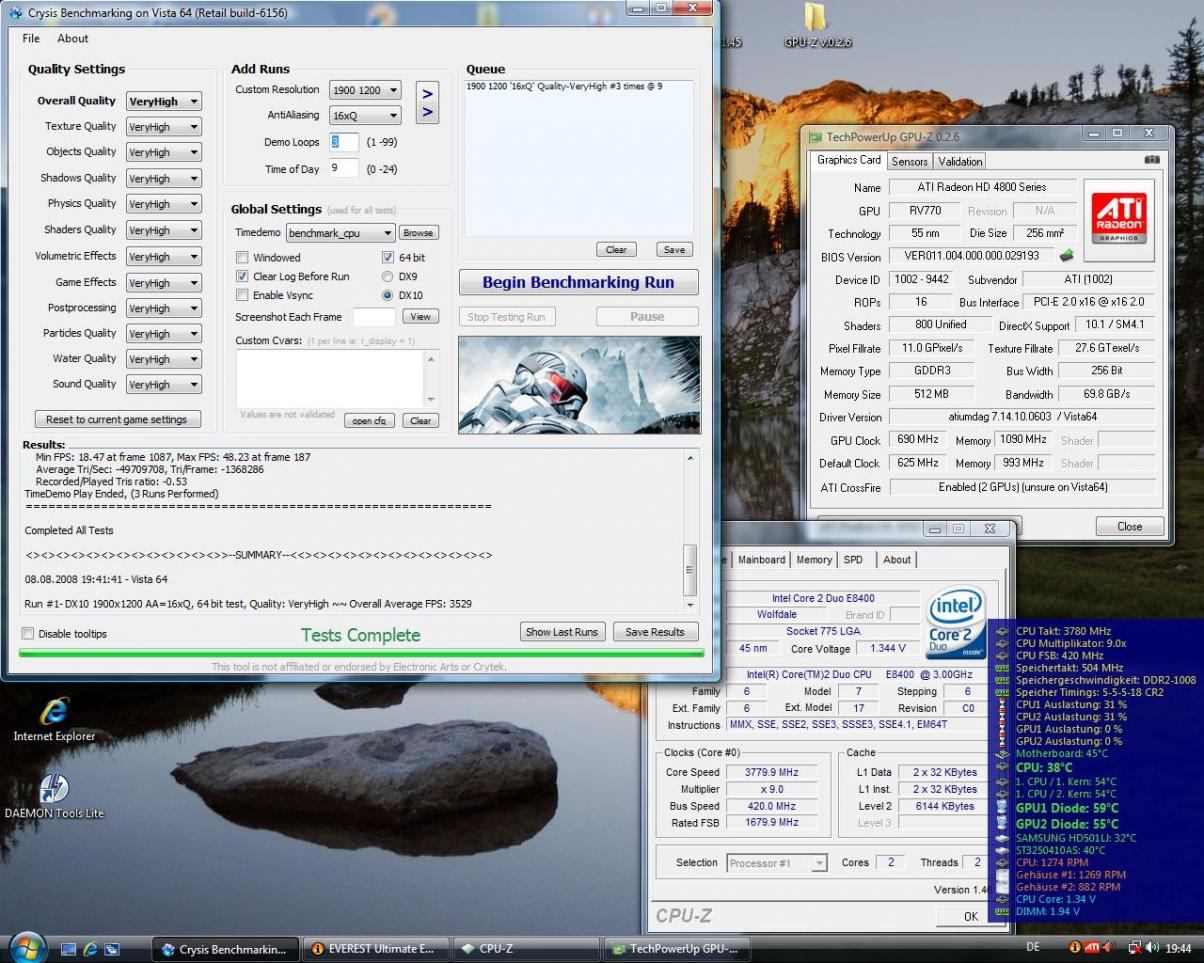Click the volume speaker tray icon
This screenshot has width=1204, height=963.
tap(1153, 948)
